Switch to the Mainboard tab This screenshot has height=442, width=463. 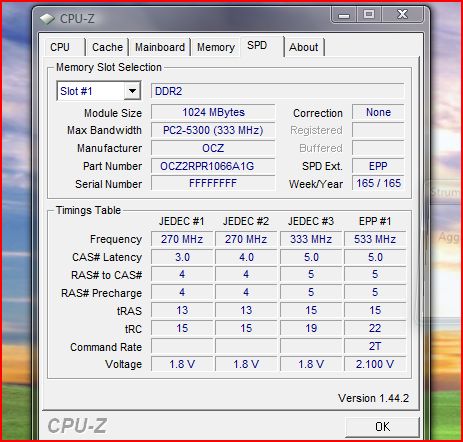pos(160,47)
